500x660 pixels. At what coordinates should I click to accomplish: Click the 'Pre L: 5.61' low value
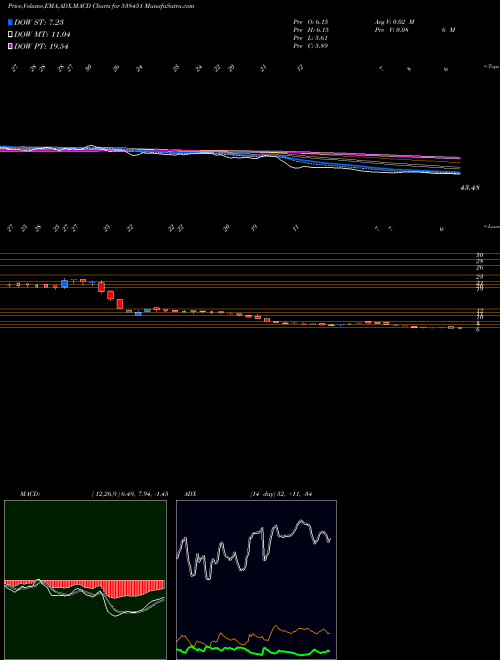pos(311,38)
